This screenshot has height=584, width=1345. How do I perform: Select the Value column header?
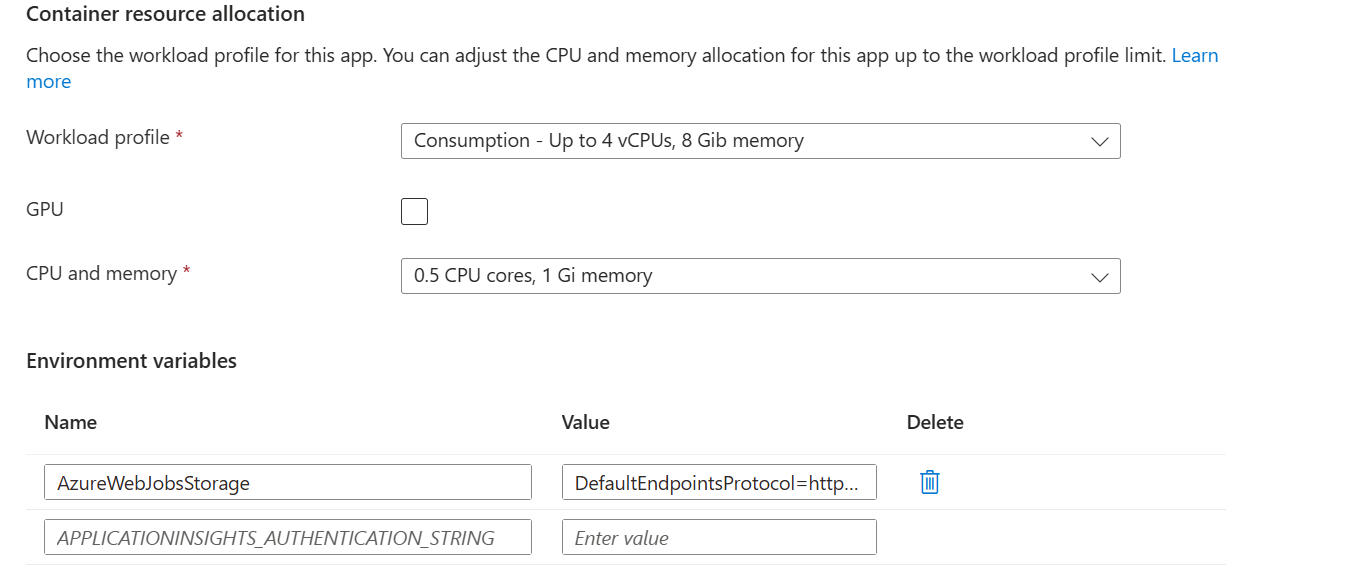(585, 422)
